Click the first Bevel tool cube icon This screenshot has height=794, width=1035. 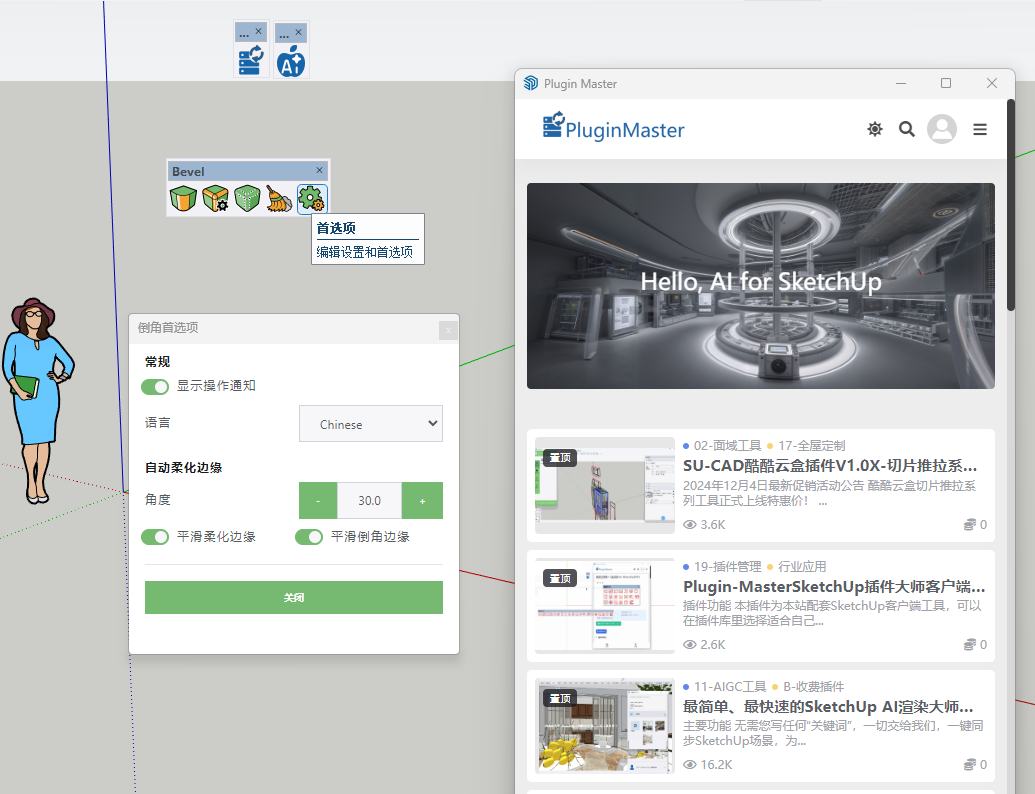pos(182,199)
